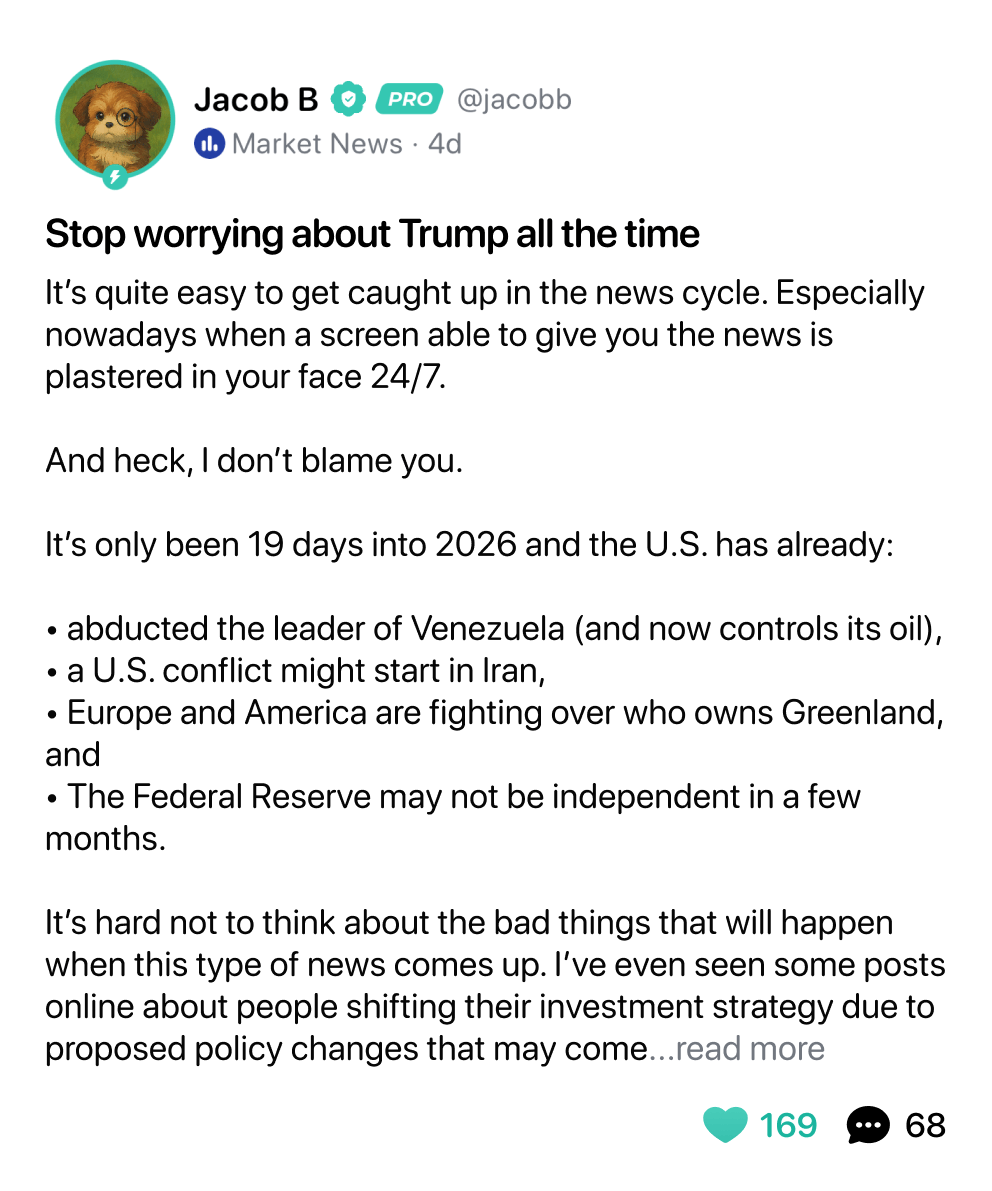
Task: View the 68 comments count
Action: tap(925, 1126)
